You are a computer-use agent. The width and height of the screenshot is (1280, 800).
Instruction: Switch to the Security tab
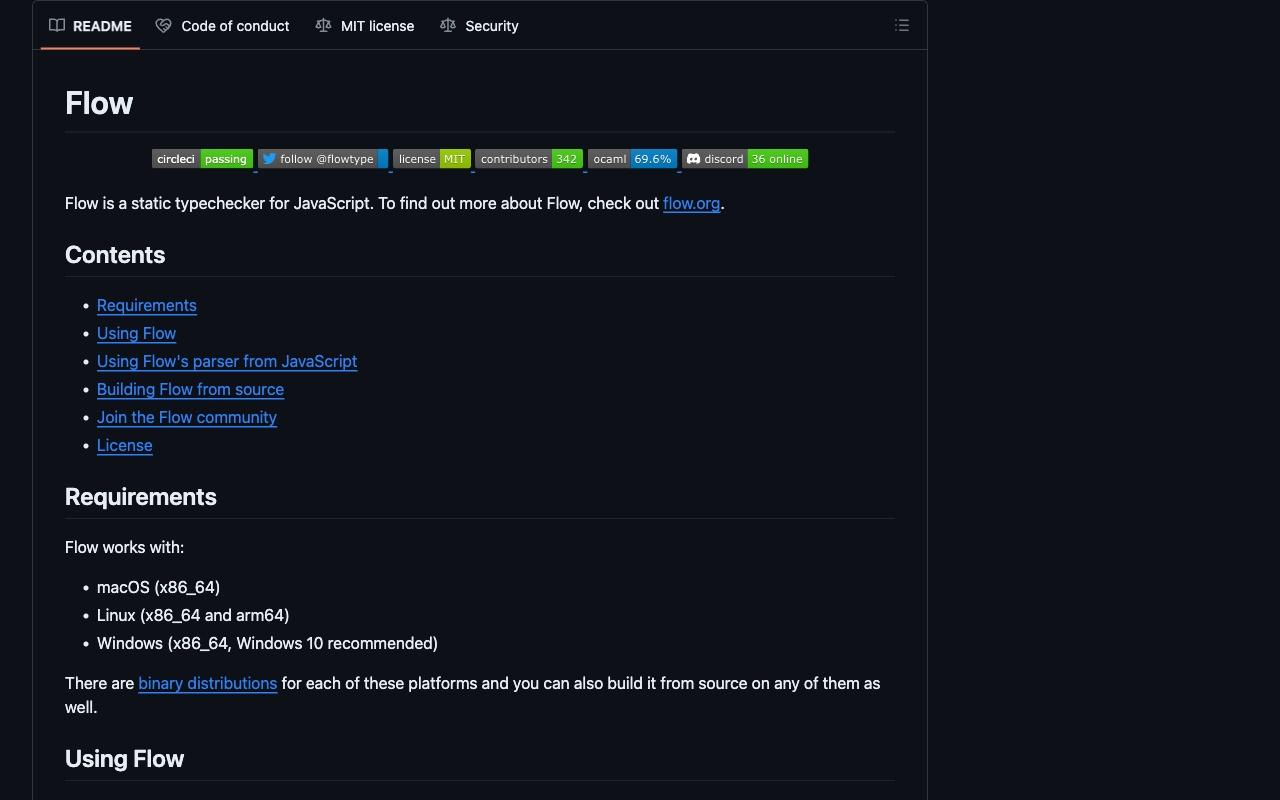(x=479, y=26)
